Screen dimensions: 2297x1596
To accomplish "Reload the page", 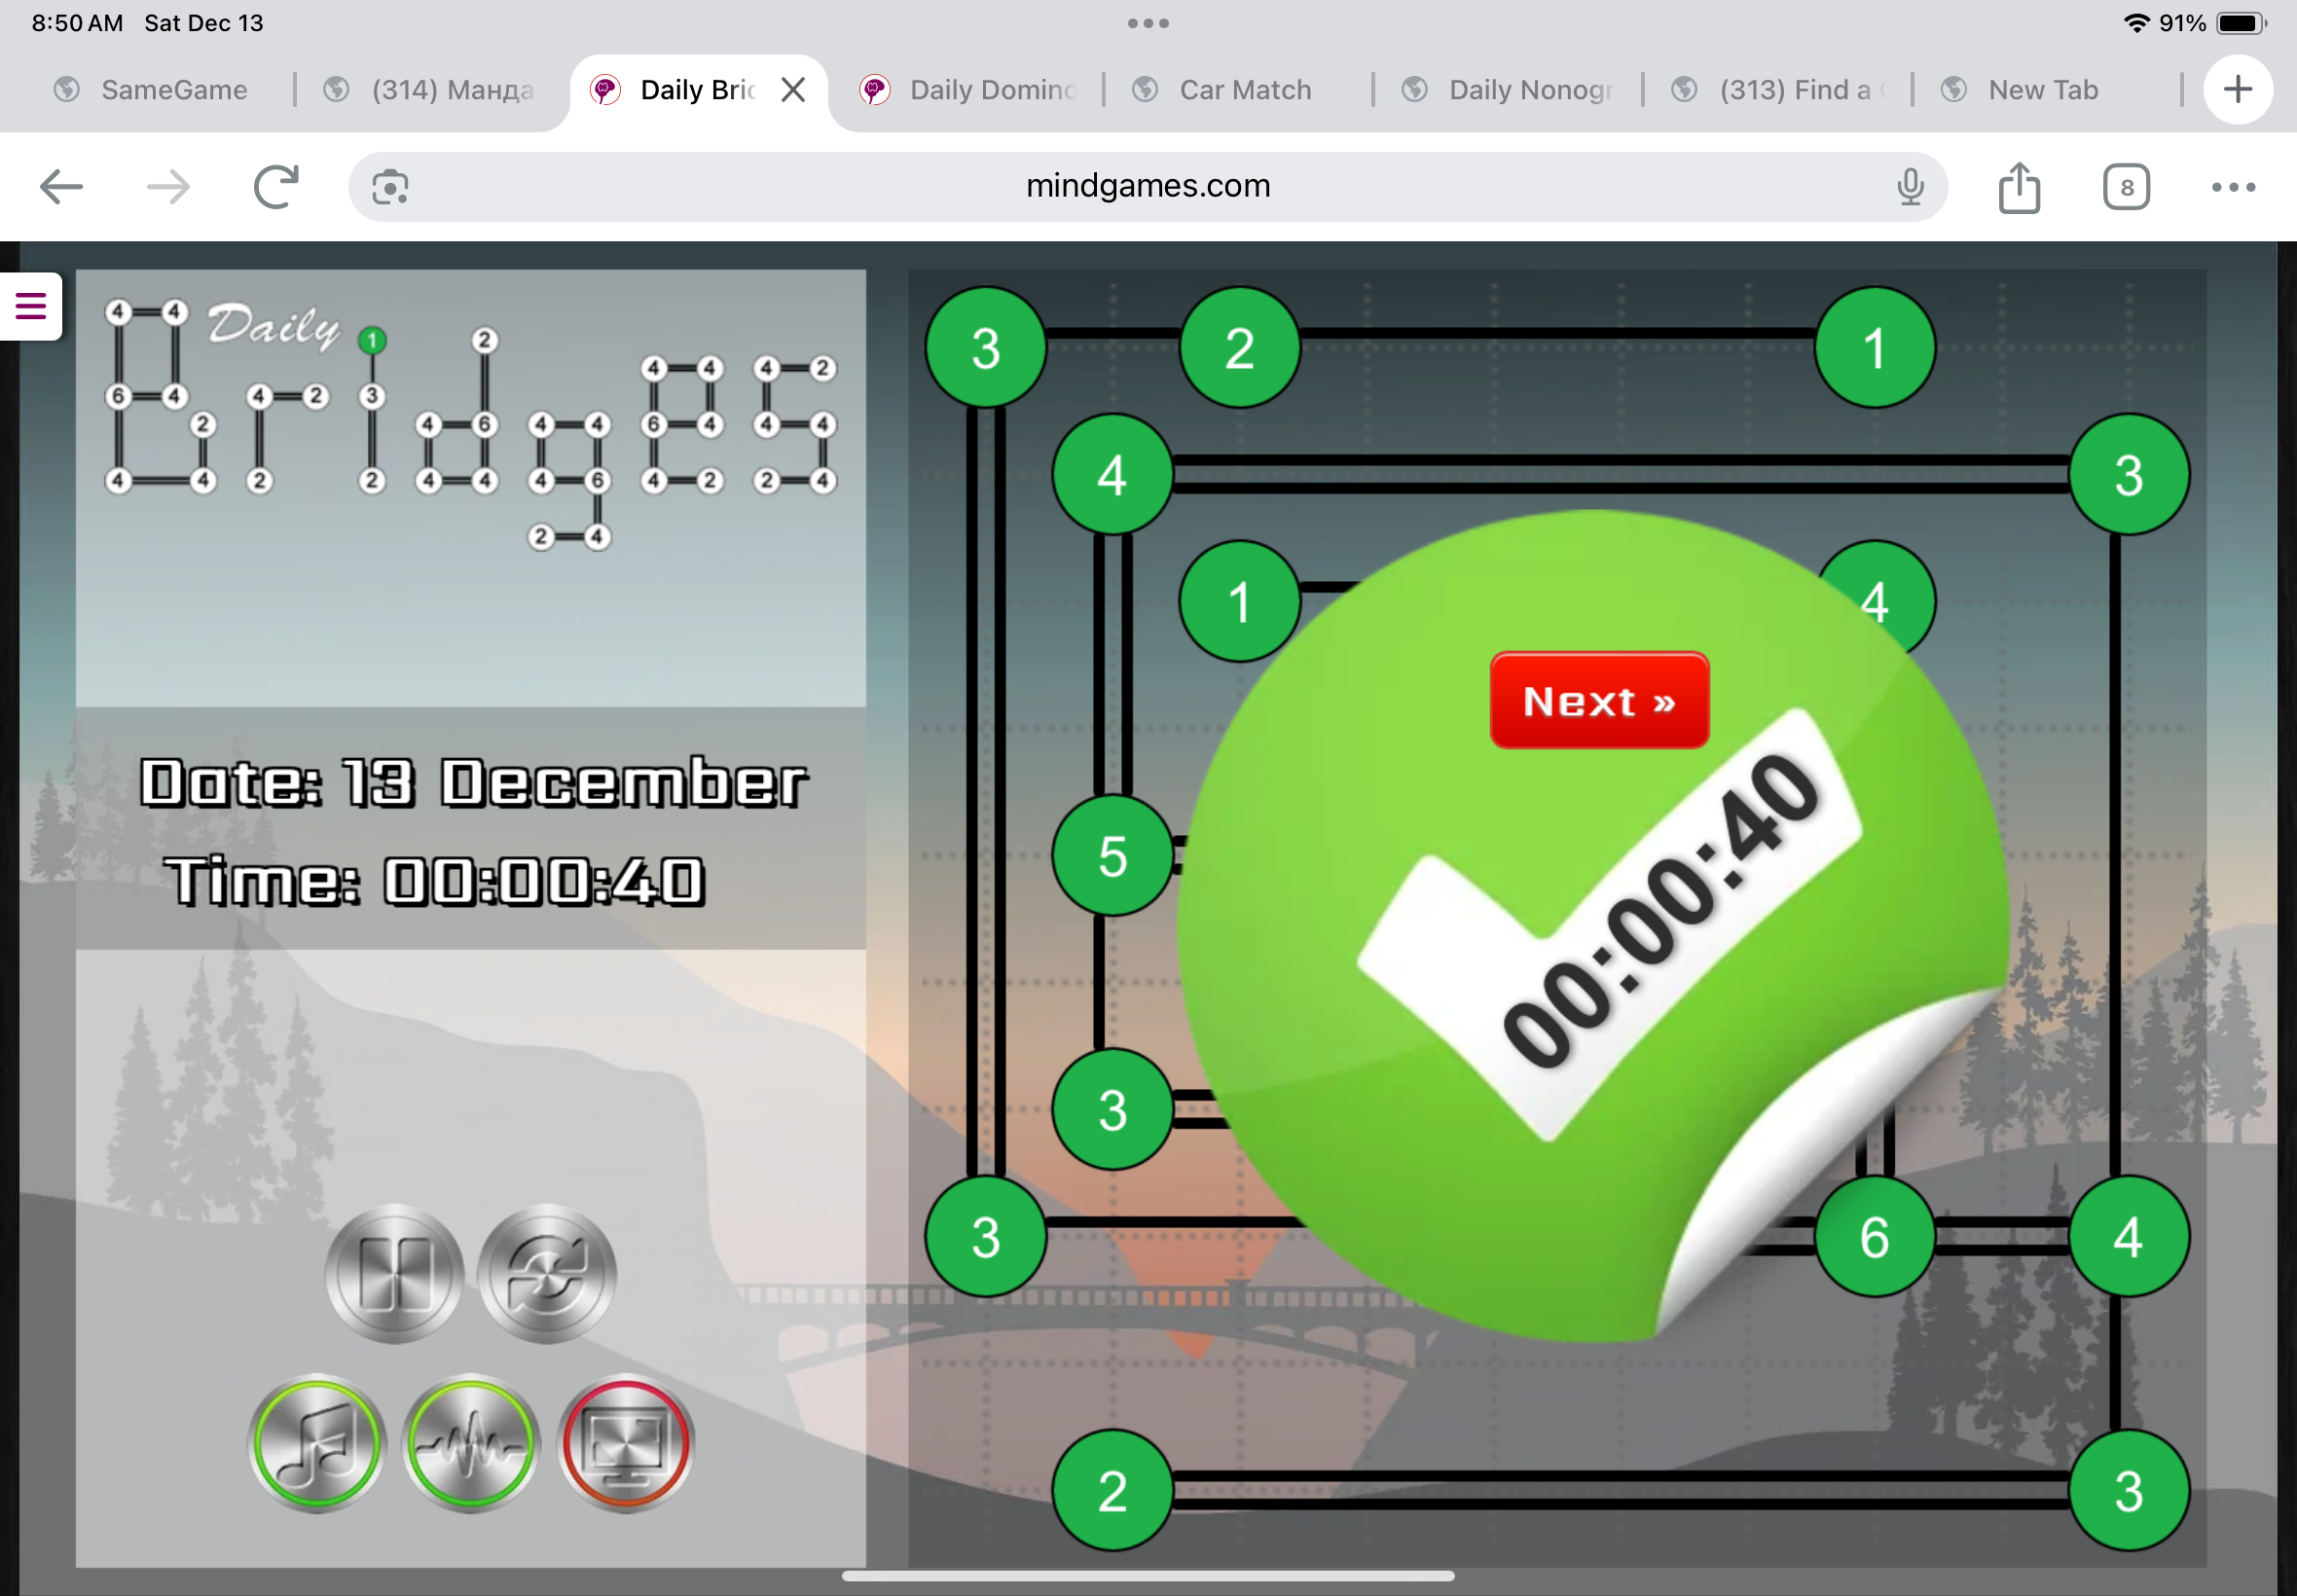I will [x=276, y=187].
